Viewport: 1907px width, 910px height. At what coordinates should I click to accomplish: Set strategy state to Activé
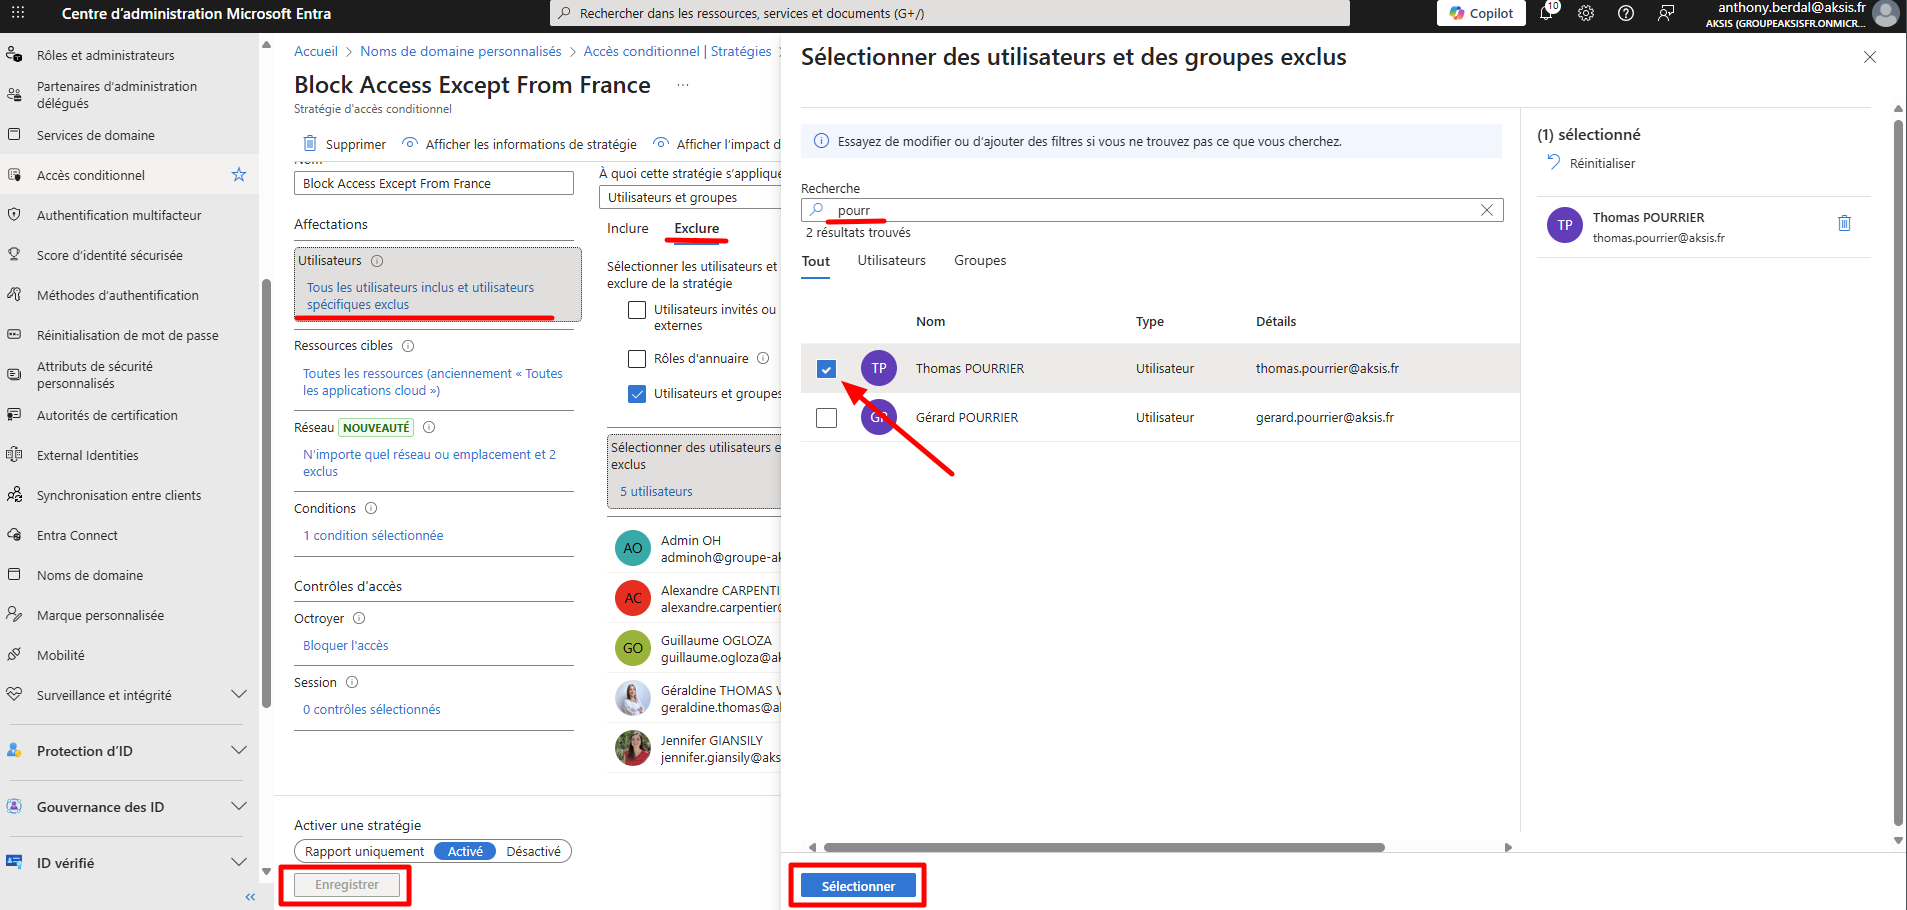(x=465, y=852)
